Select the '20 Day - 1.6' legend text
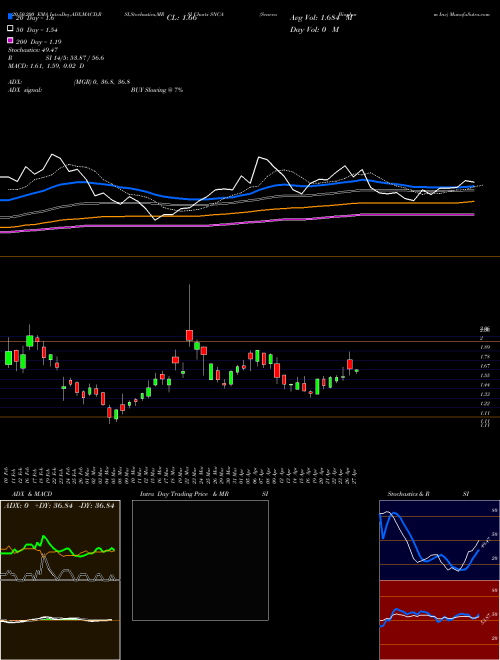This screenshot has height=660, width=500. point(35,18)
